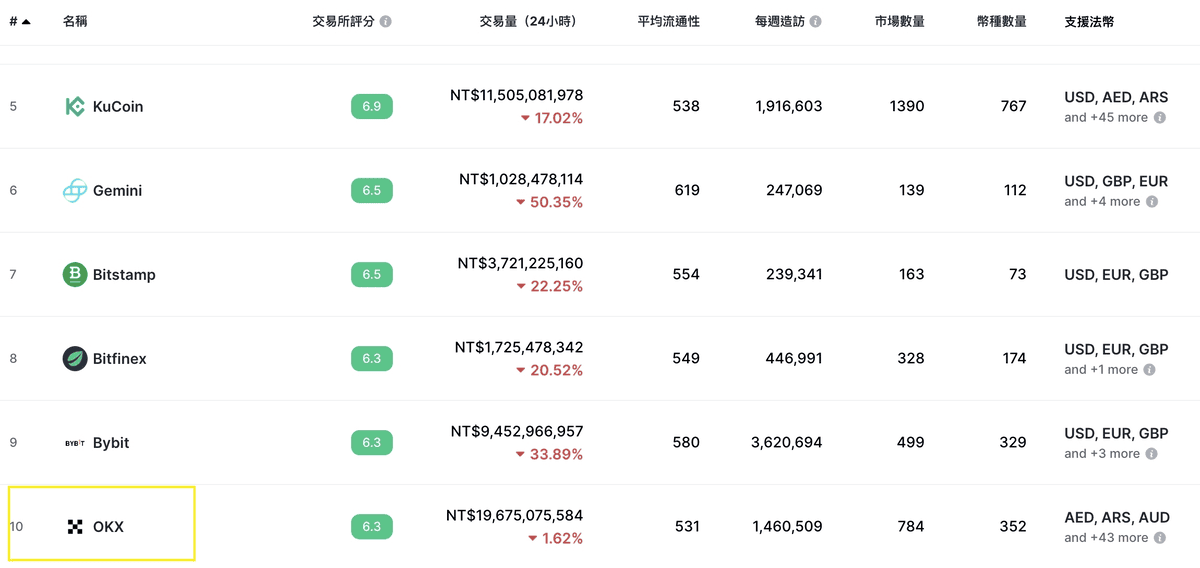
Task: Sort table by 交易所評分 column header
Action: (x=343, y=21)
